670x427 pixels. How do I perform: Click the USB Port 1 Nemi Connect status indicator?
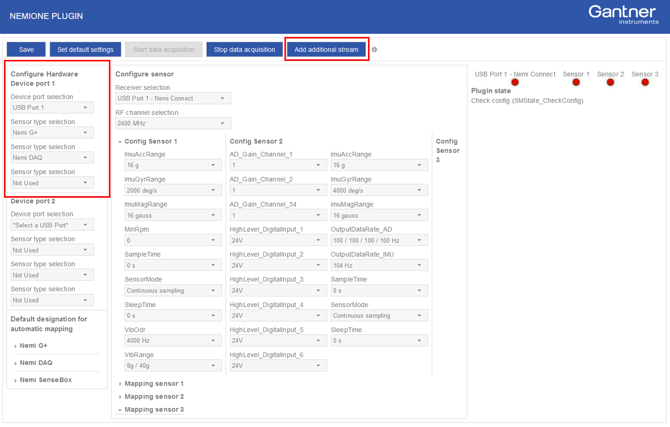[x=515, y=82]
